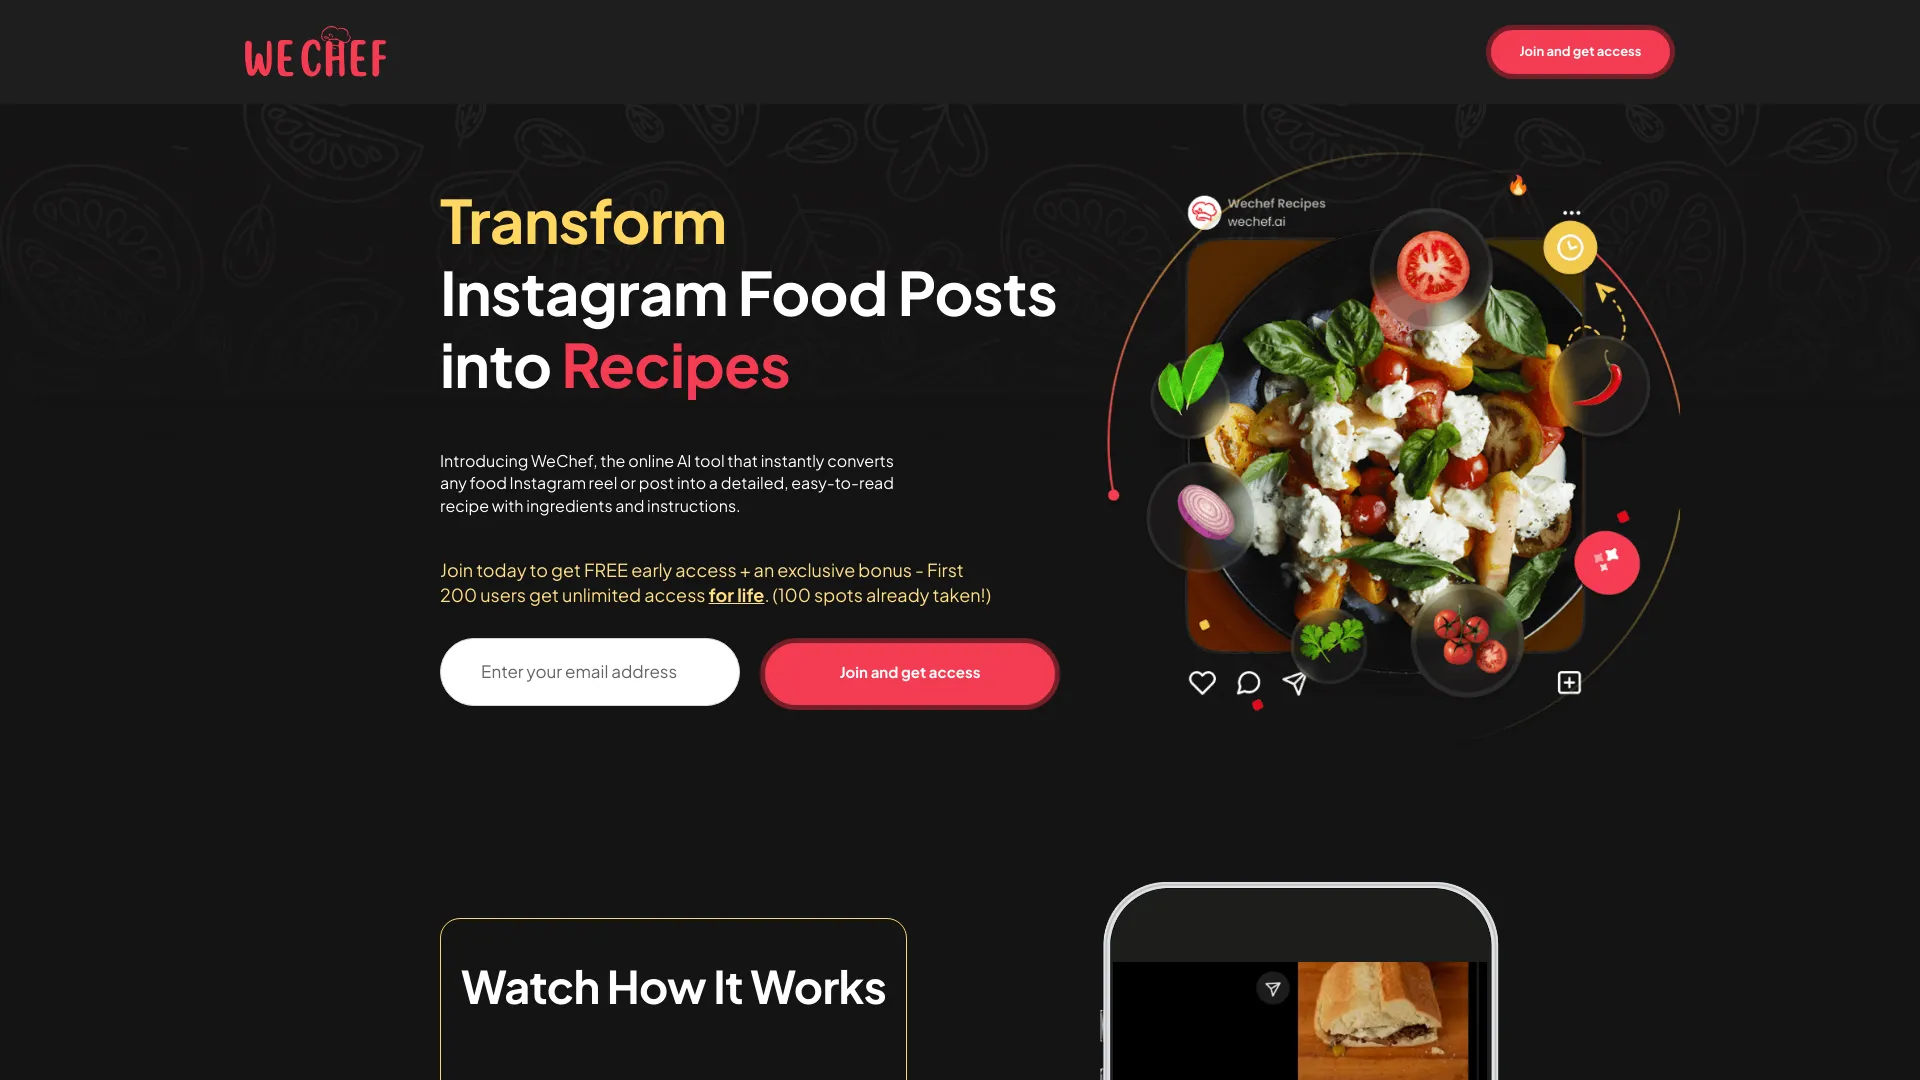Click the heart/like icon below the food post
The image size is (1920, 1080).
(x=1203, y=682)
